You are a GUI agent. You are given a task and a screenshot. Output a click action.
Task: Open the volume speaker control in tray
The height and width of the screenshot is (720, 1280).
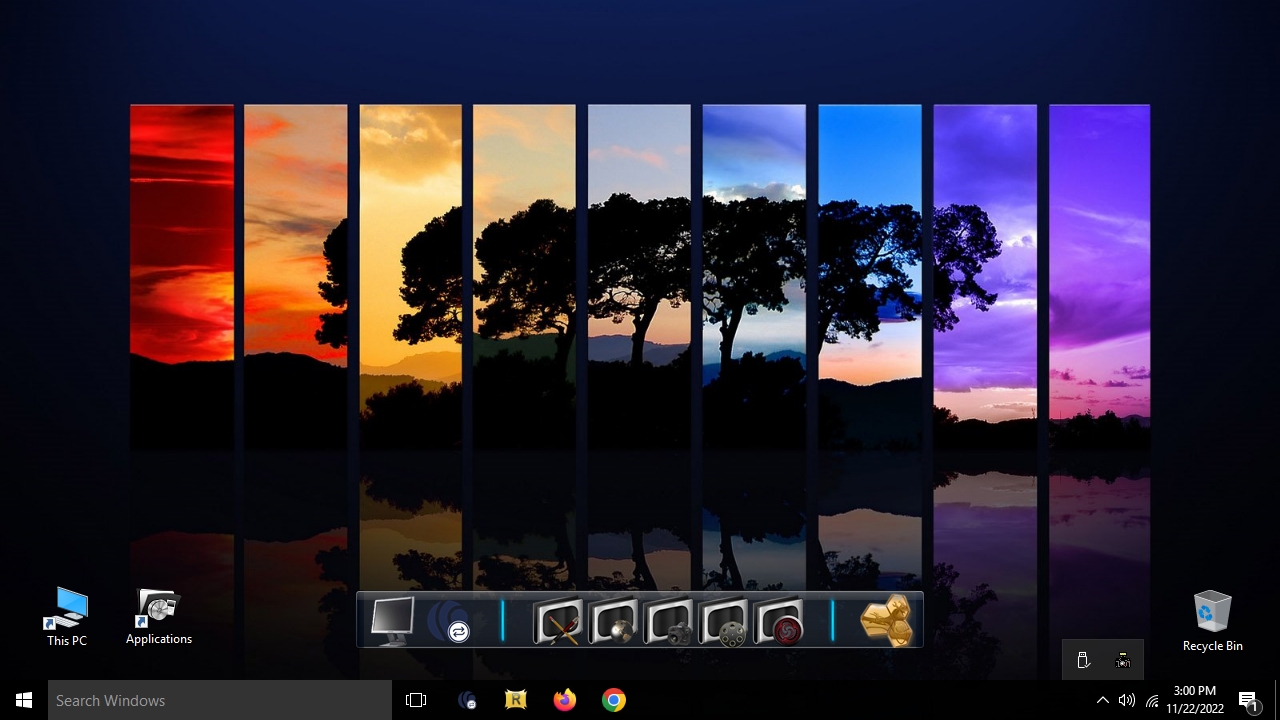pos(1127,700)
